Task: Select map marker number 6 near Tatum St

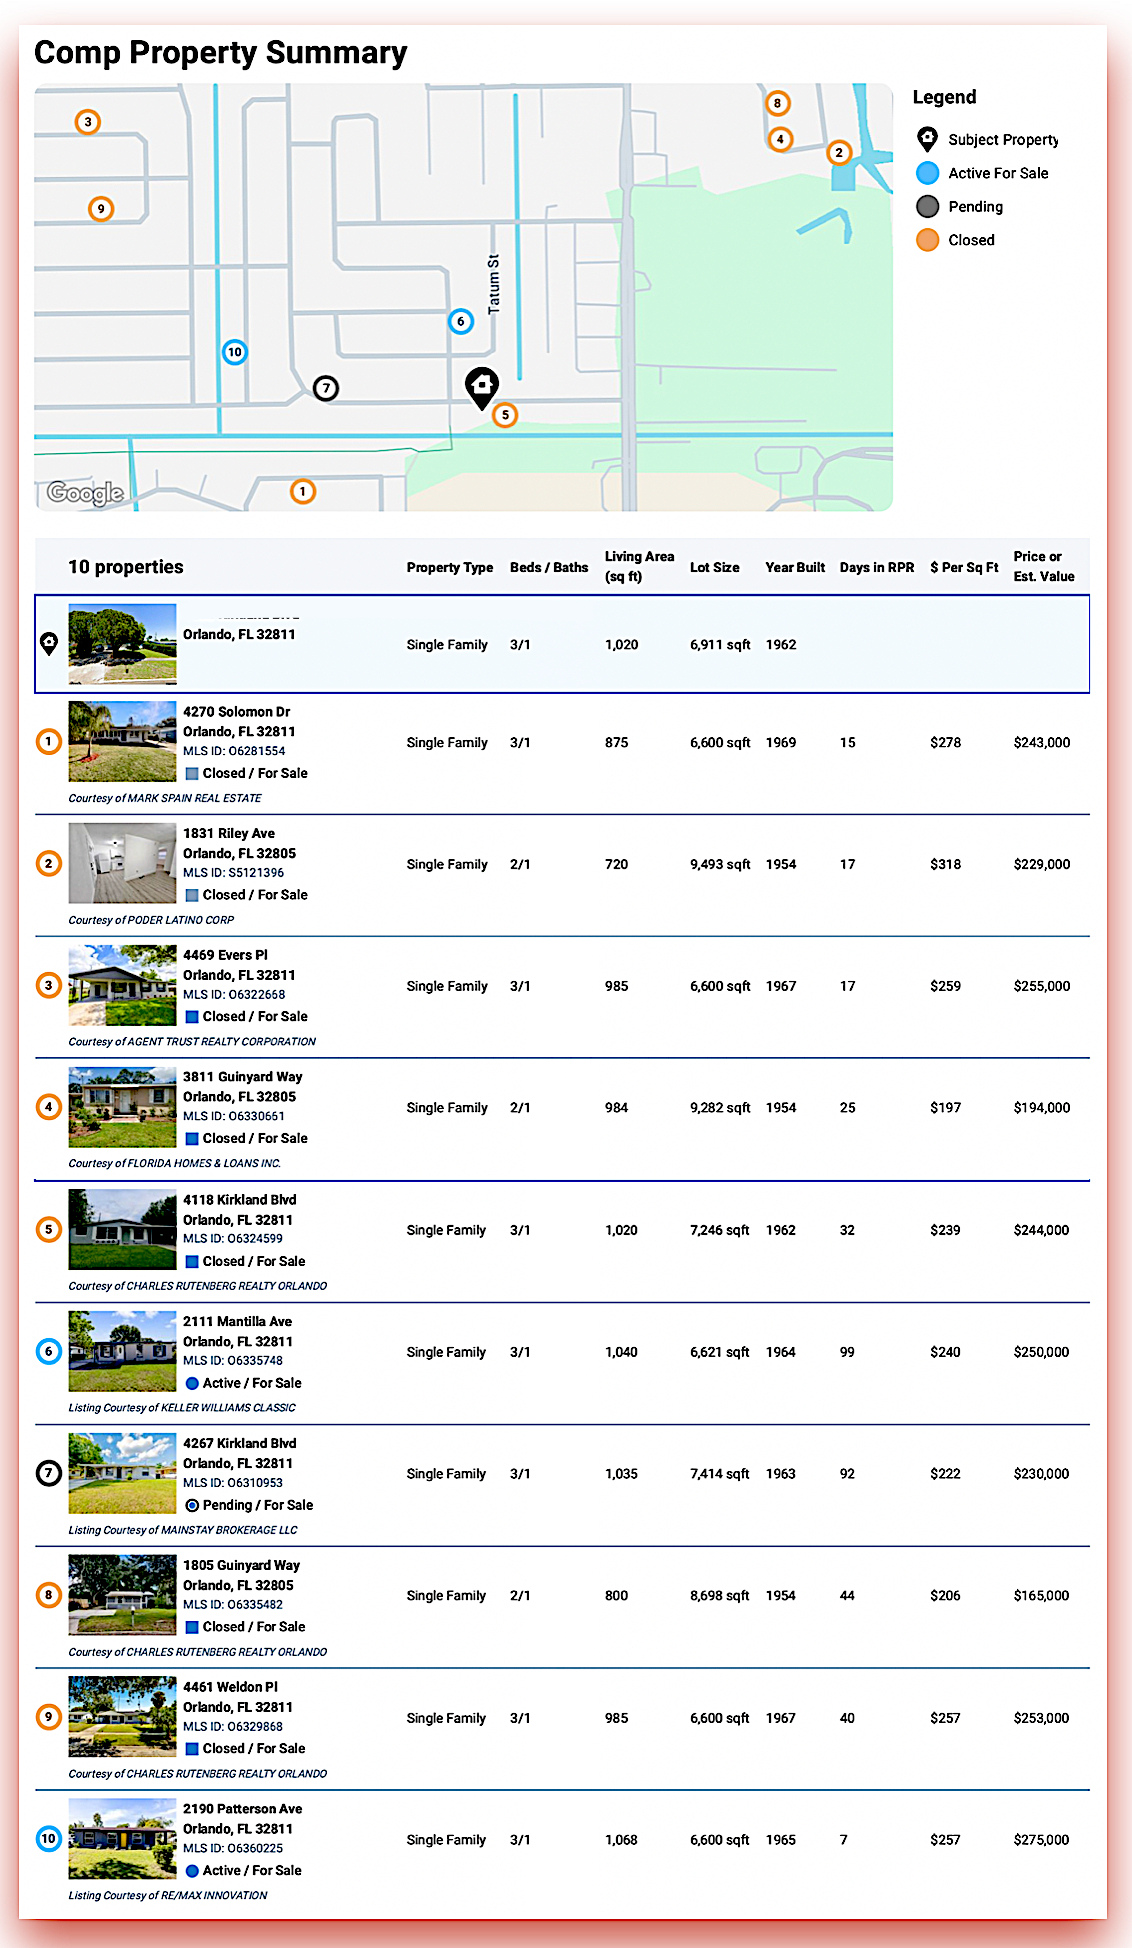Action: [x=460, y=321]
